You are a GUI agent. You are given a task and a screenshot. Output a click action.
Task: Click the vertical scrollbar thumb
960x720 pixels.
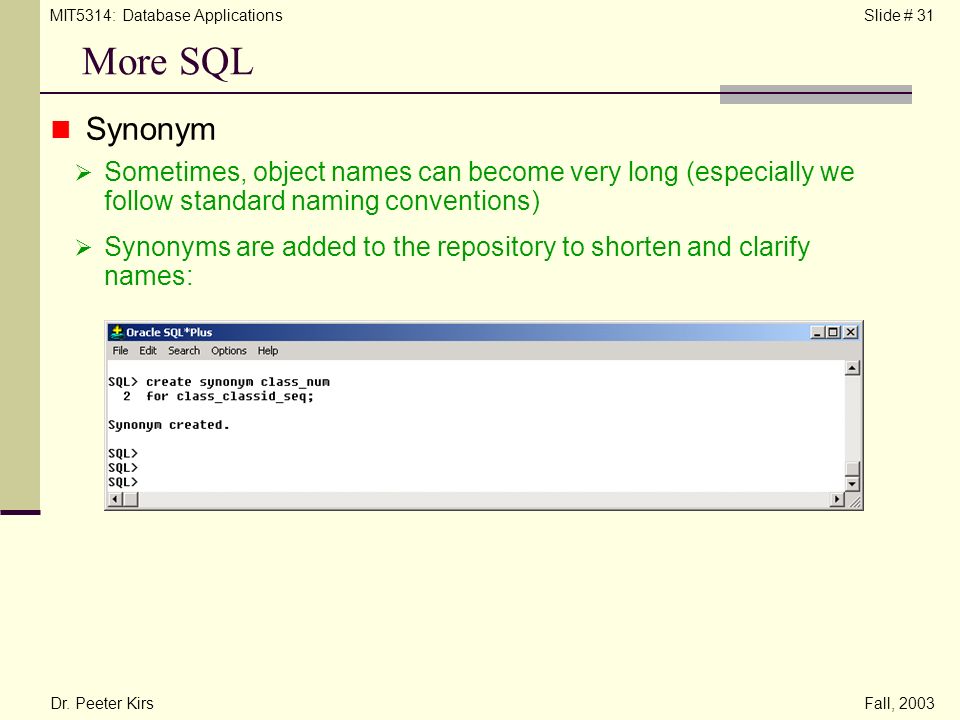pos(852,469)
